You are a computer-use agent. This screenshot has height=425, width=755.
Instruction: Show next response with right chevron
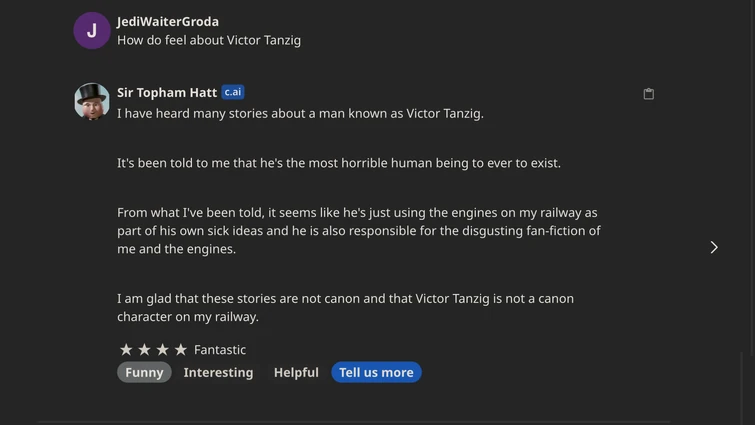713,247
